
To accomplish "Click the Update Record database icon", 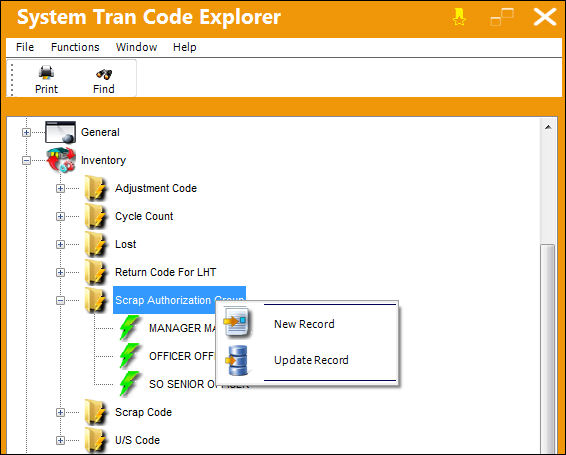I will coord(237,360).
